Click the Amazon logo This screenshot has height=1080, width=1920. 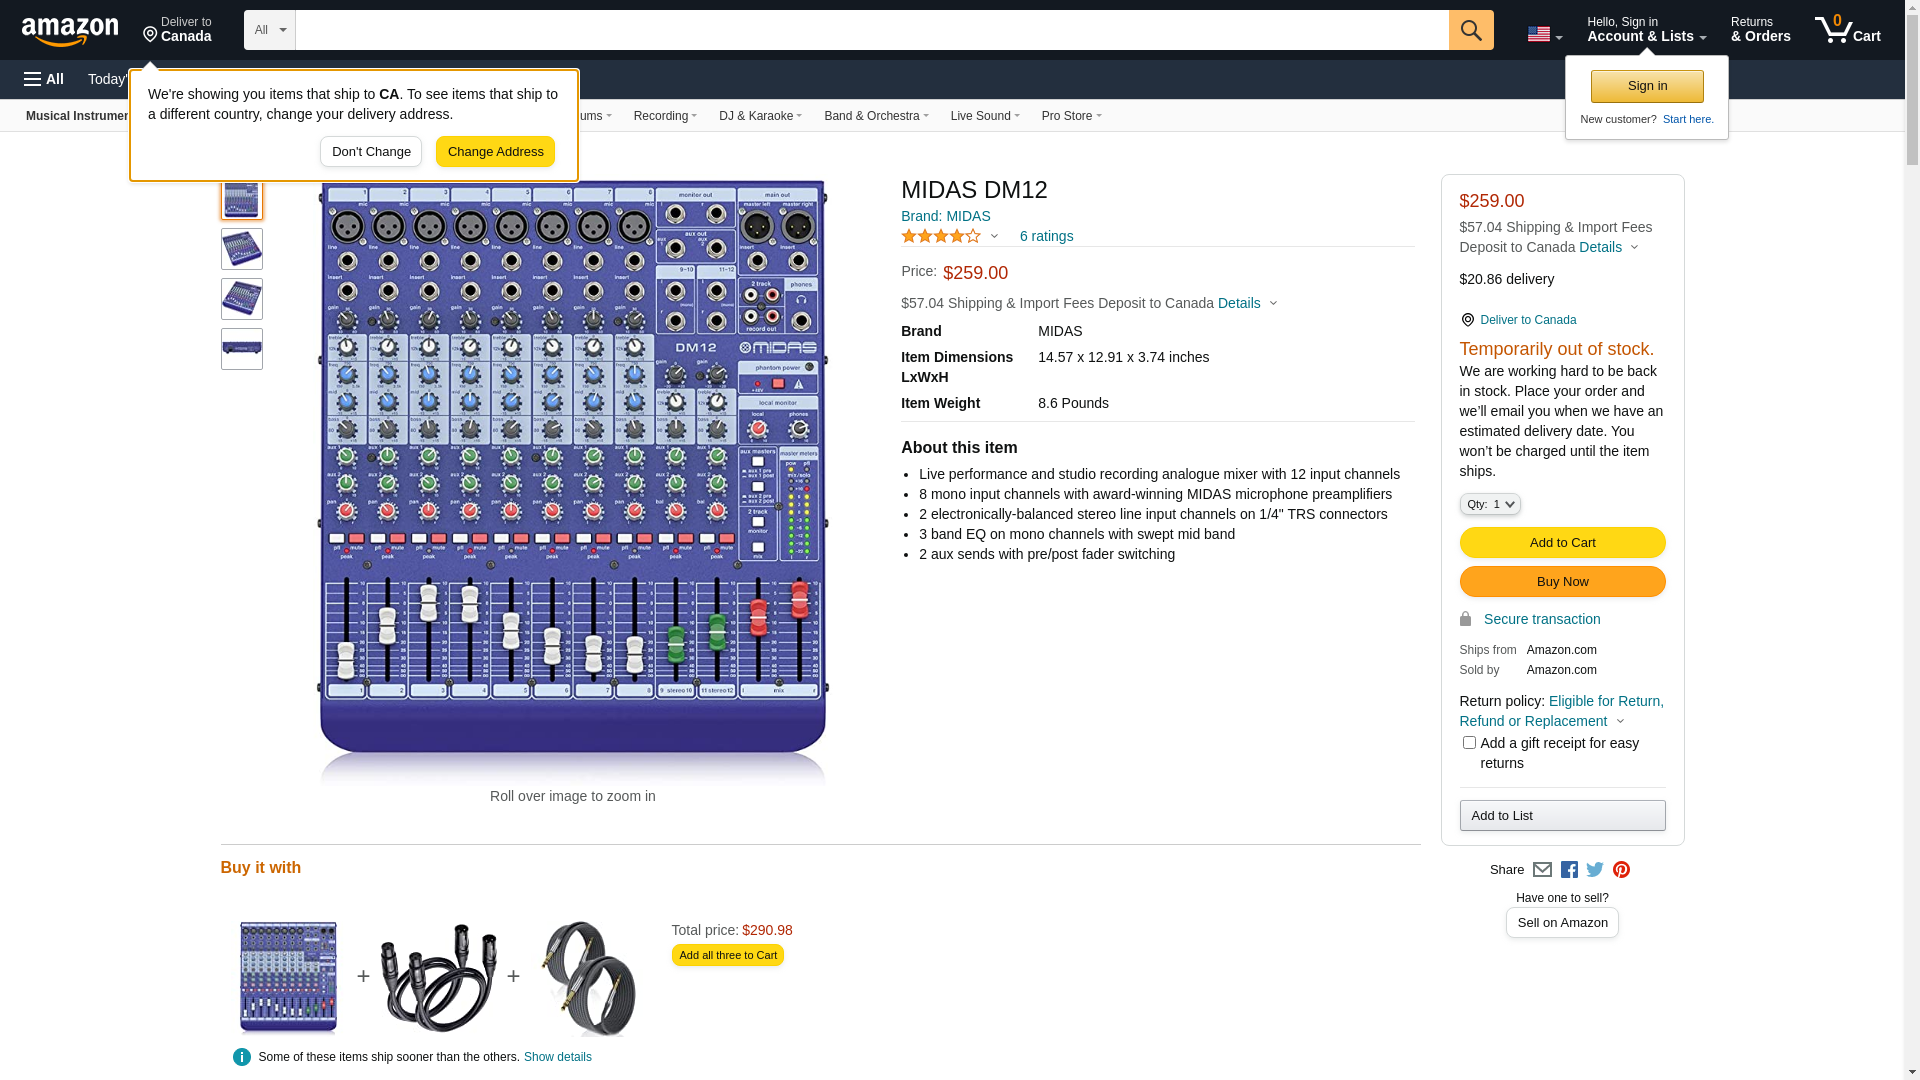tap(70, 32)
